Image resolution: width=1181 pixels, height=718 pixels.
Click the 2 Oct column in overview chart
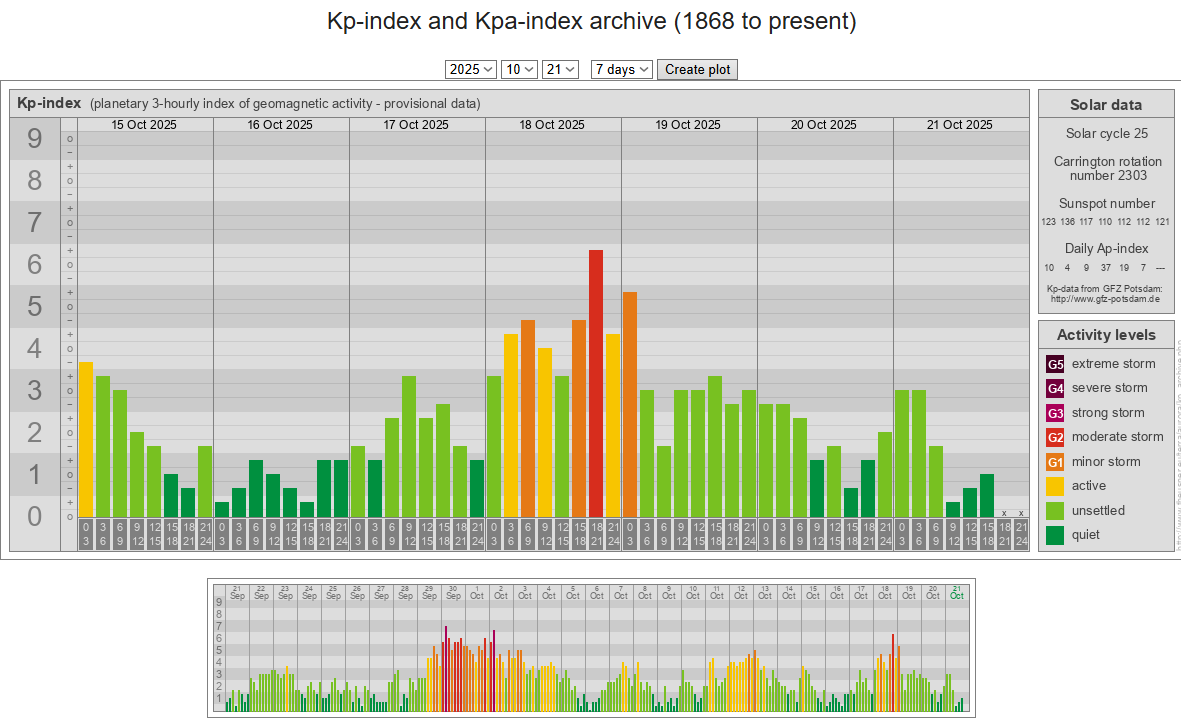pyautogui.click(x=501, y=649)
